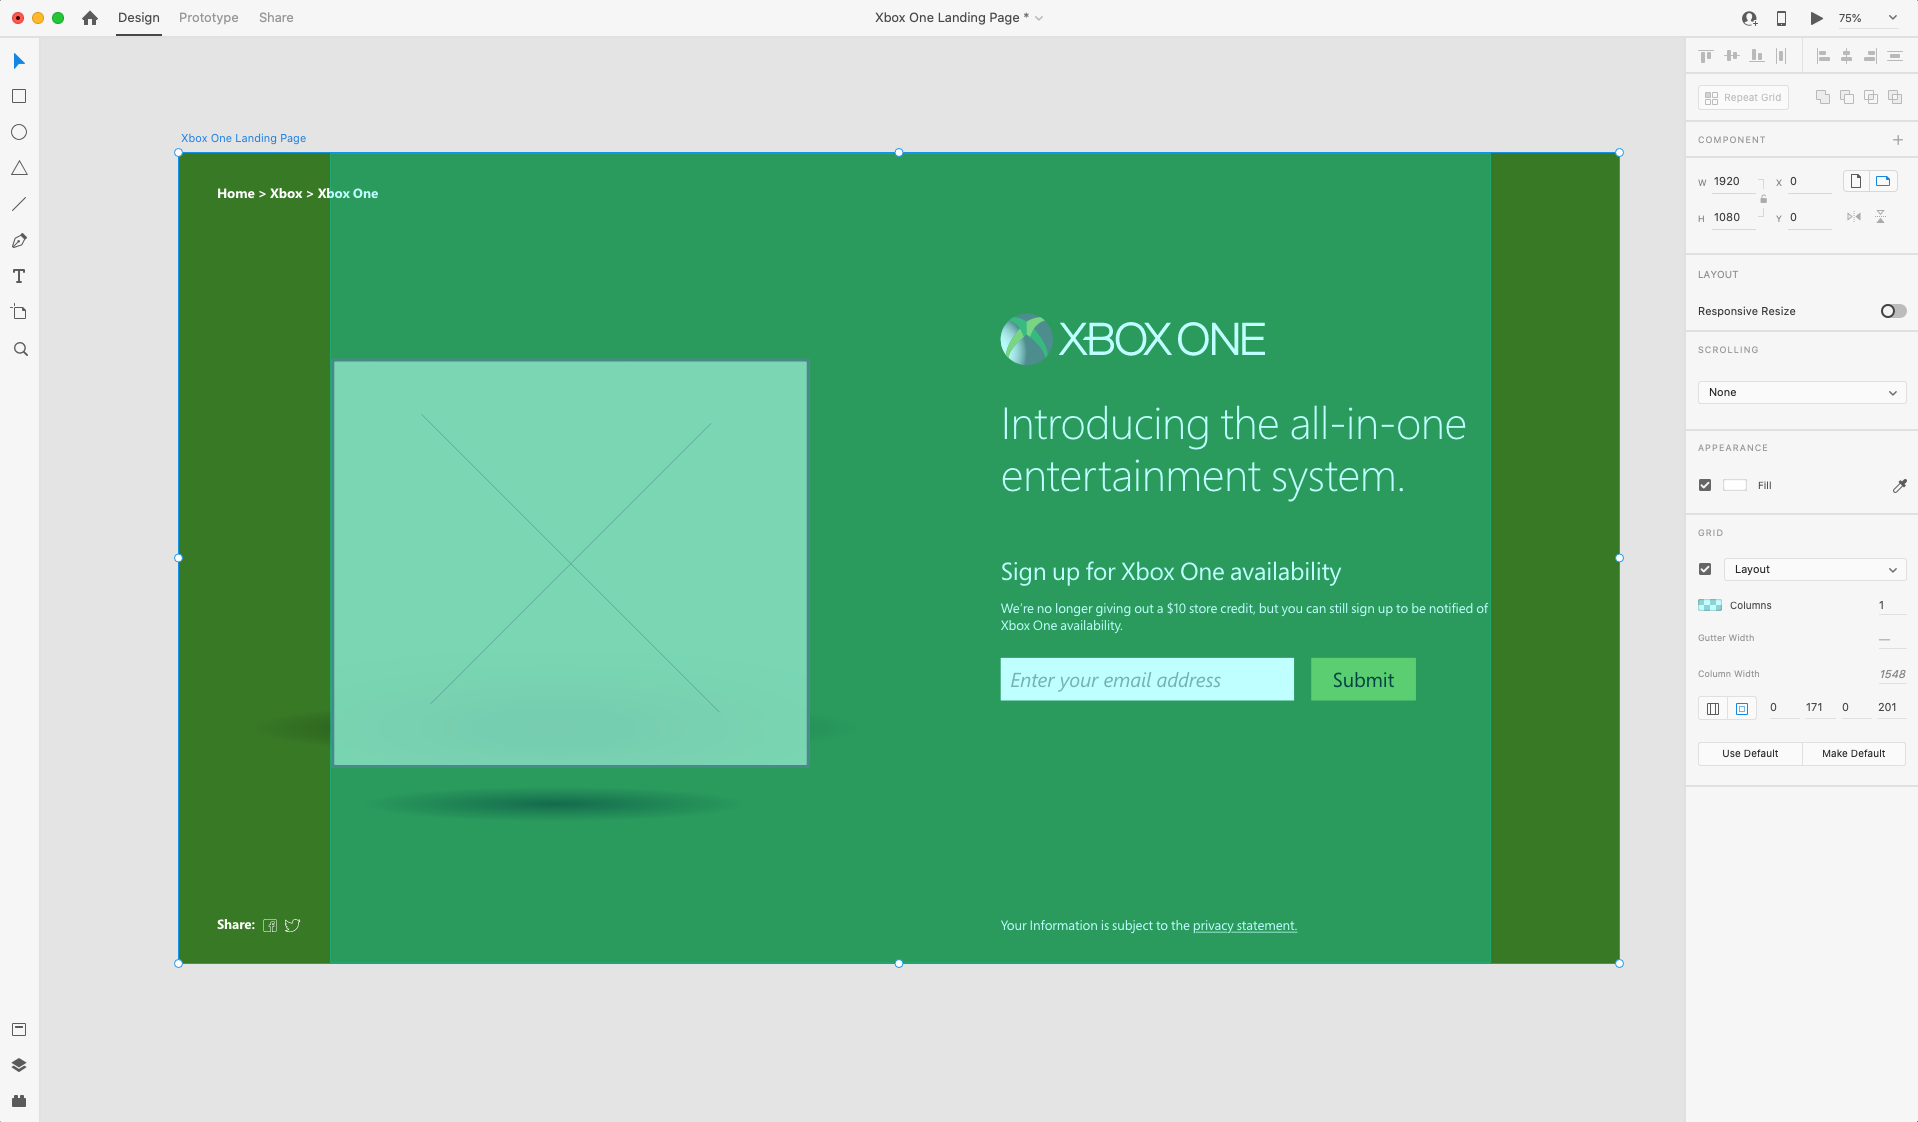Viewport: 1918px width, 1122px height.
Task: Click the invite to document icon
Action: tap(1749, 18)
